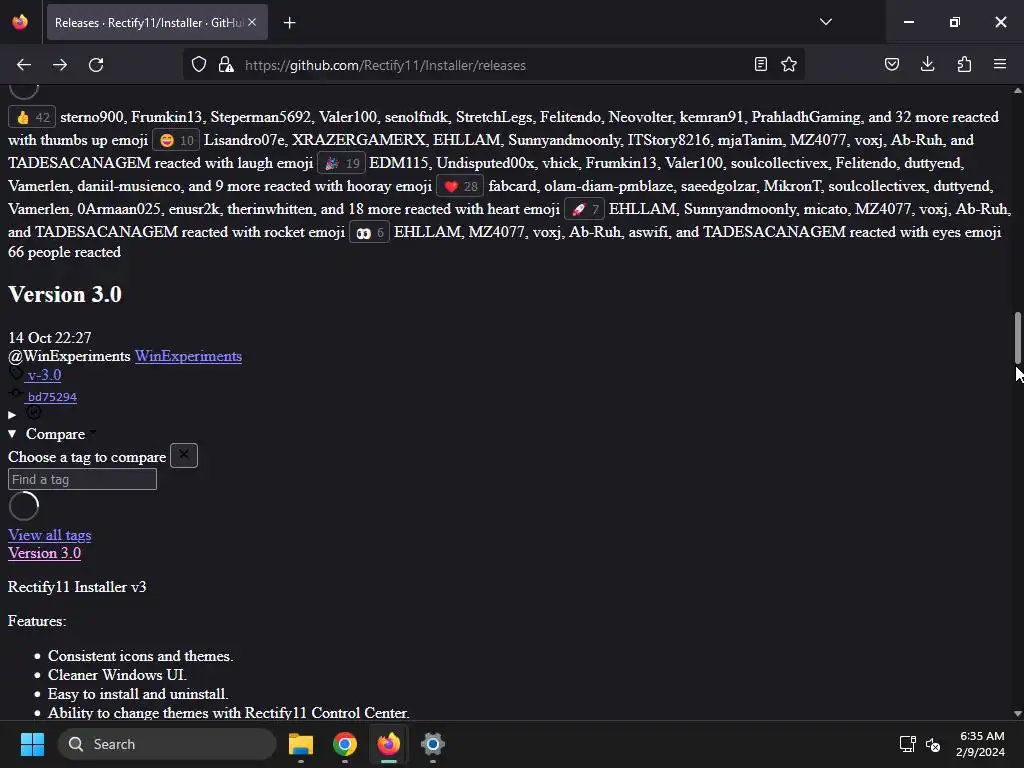The height and width of the screenshot is (768, 1024).
Task: Focus the Find a tag field
Action: [x=82, y=479]
